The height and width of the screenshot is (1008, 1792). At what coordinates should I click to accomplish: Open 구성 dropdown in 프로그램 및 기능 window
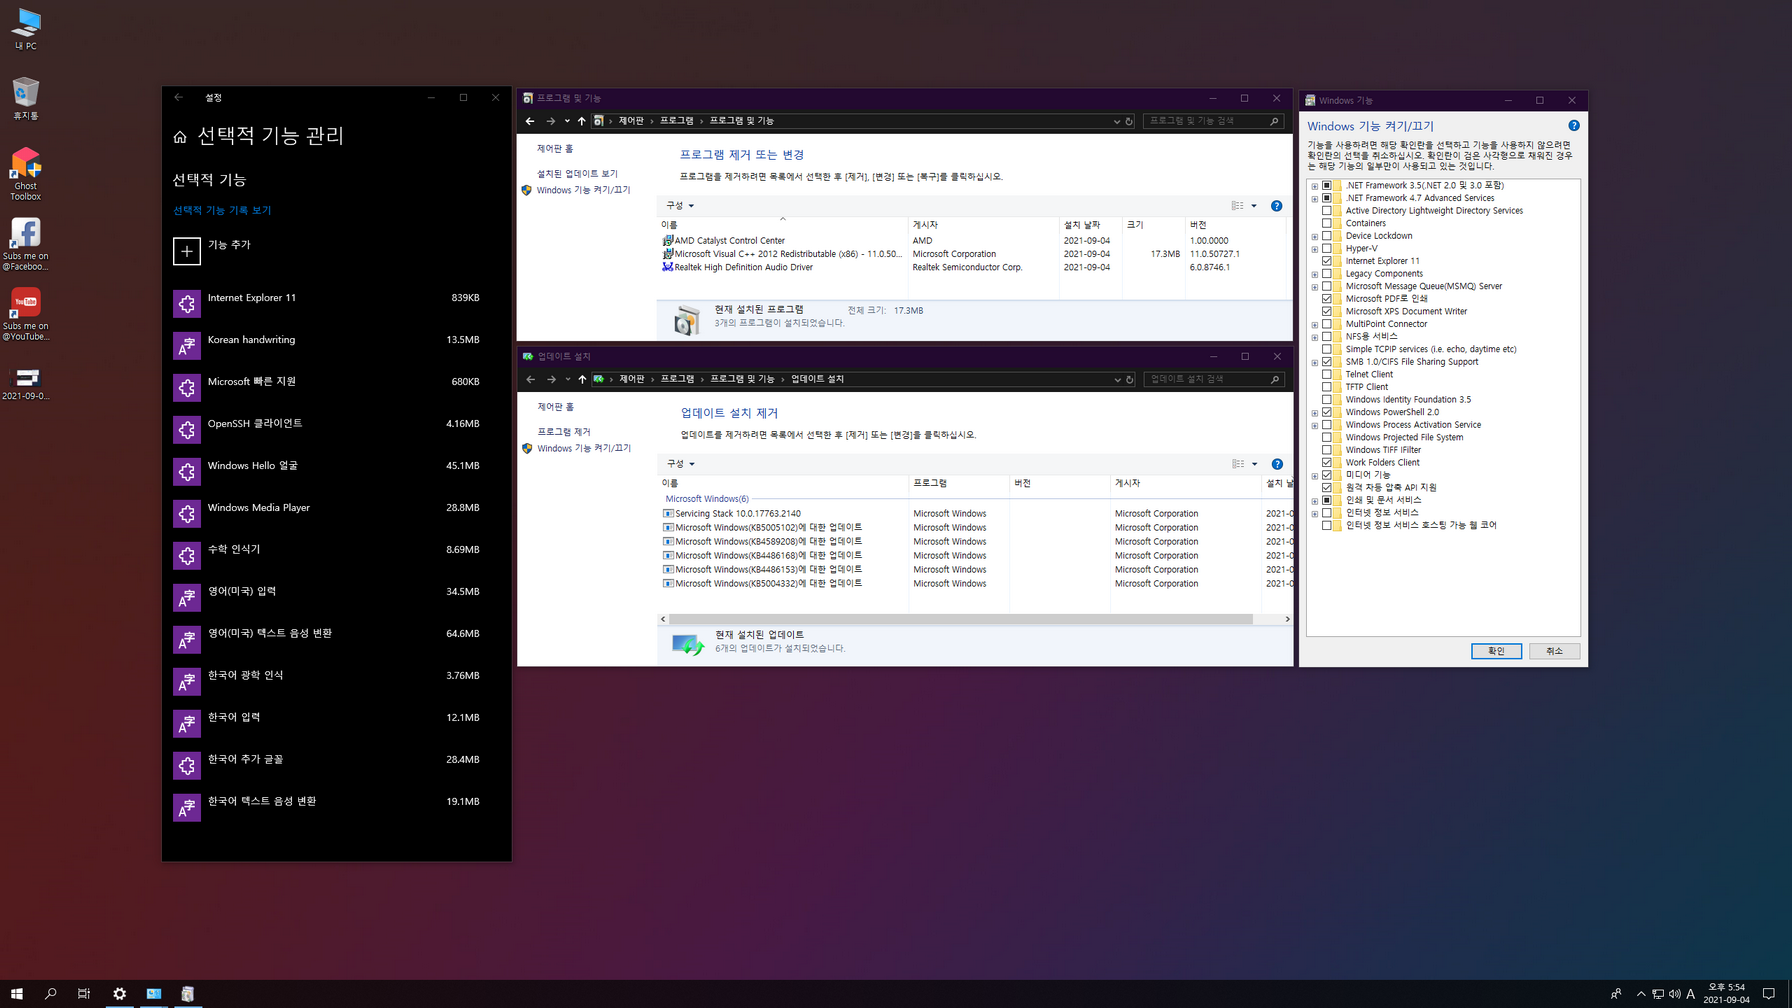[680, 206]
